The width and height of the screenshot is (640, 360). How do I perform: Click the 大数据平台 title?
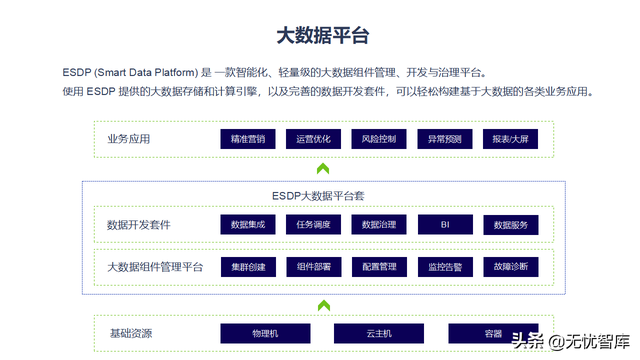(323, 36)
